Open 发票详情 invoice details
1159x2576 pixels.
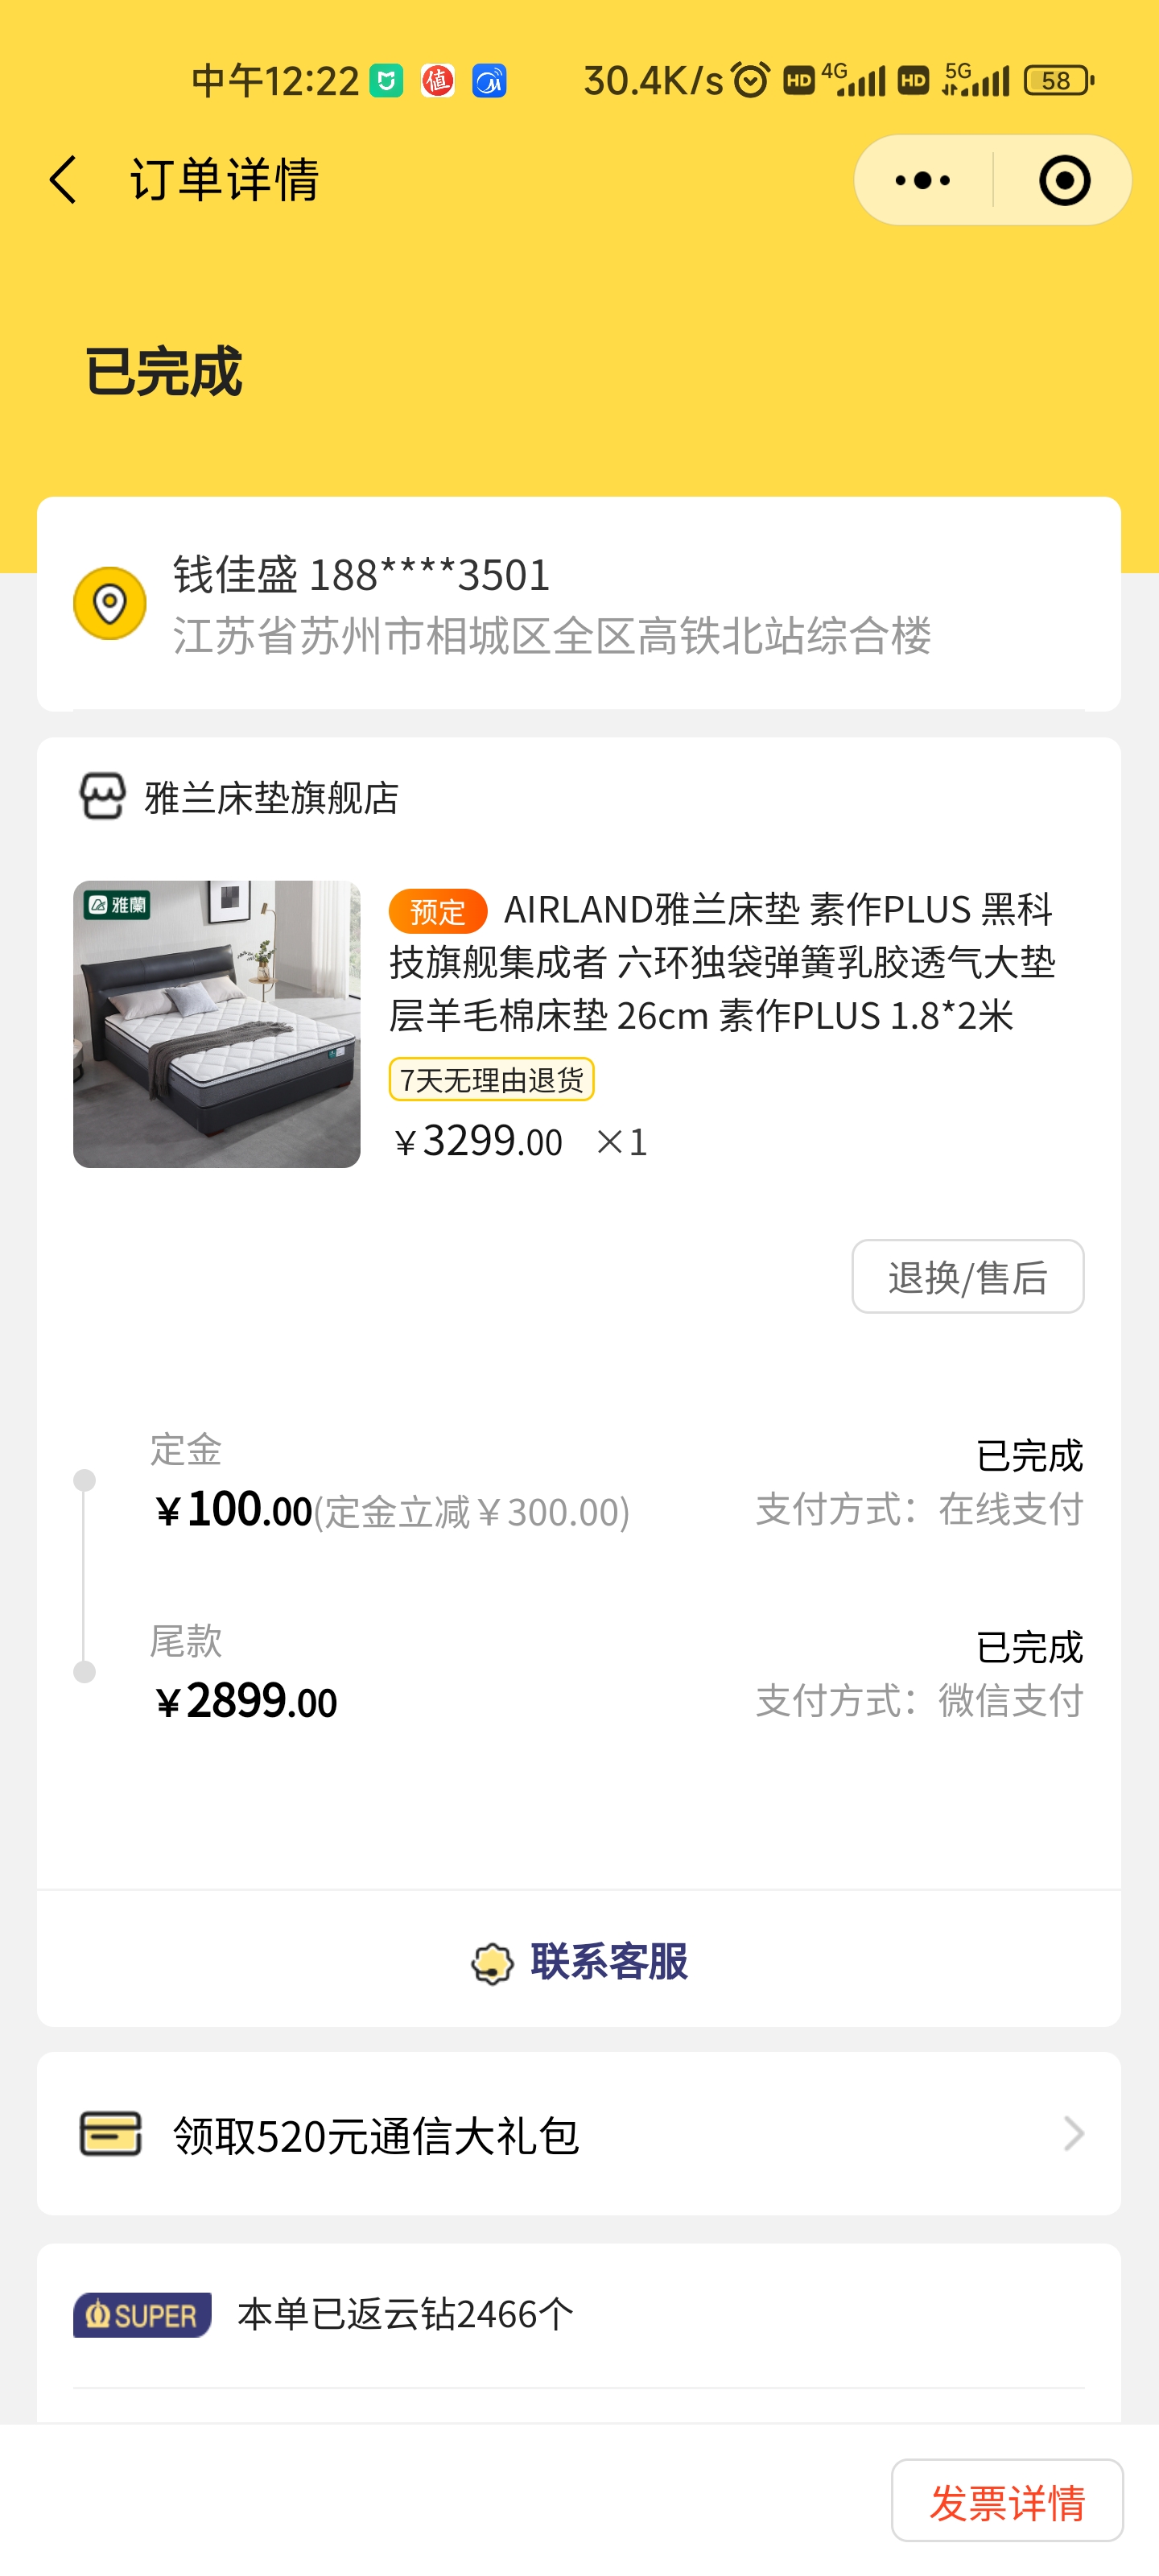1006,2503
